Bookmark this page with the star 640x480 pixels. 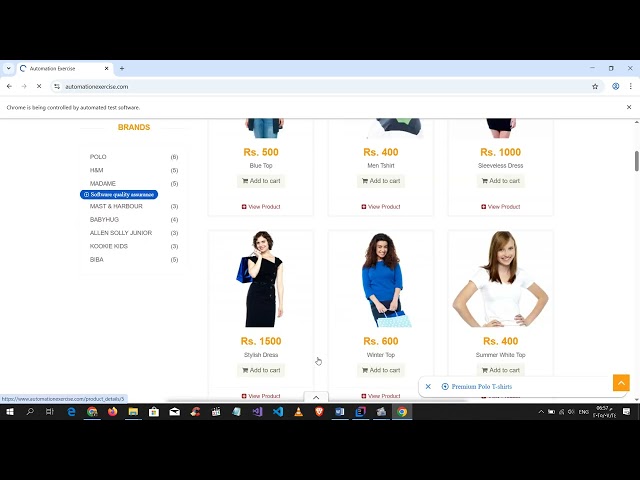(595, 87)
